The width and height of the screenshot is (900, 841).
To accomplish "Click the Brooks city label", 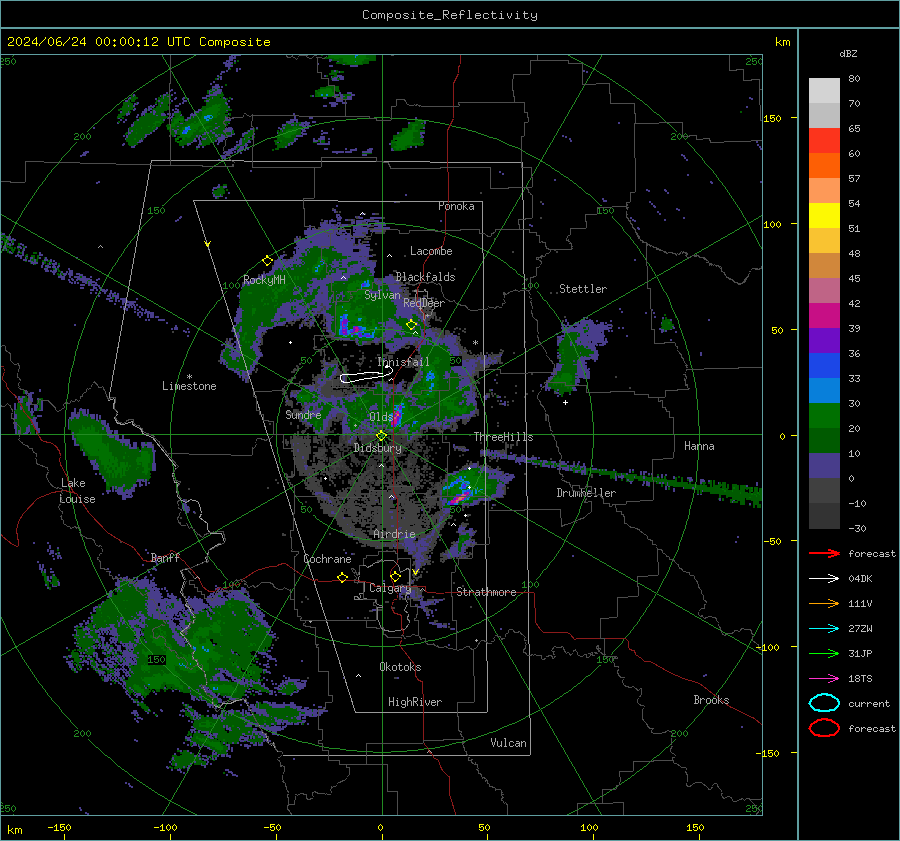I will (711, 700).
